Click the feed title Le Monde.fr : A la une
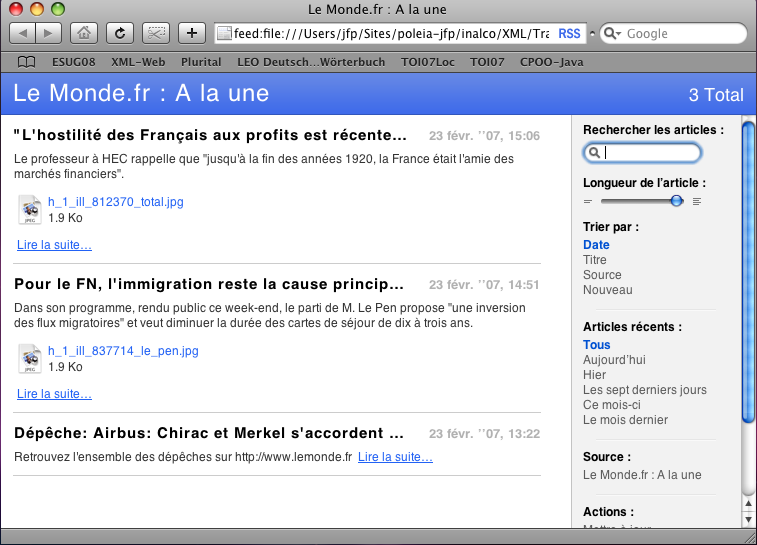The height and width of the screenshot is (545, 757). (x=141, y=93)
